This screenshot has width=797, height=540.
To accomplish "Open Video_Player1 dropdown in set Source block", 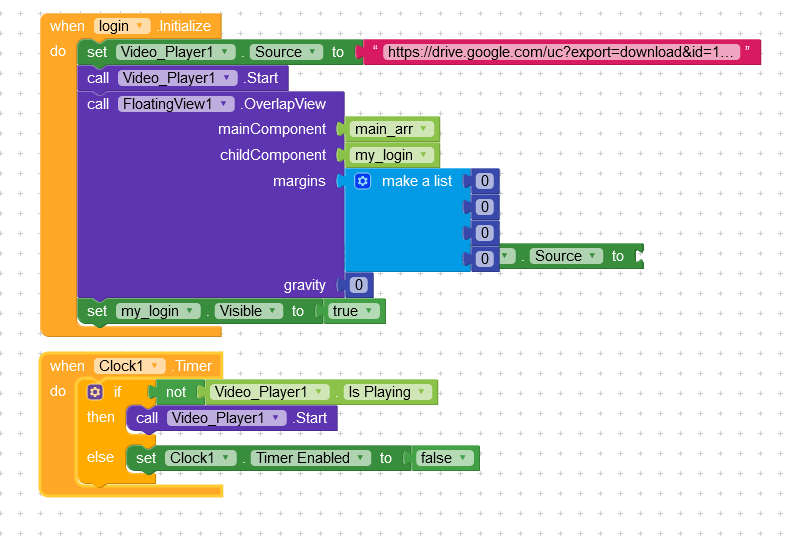I will (176, 52).
